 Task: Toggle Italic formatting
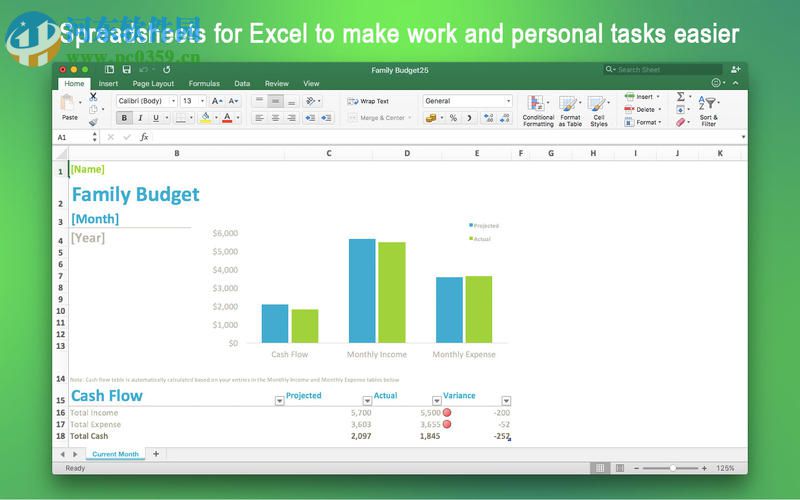click(140, 118)
